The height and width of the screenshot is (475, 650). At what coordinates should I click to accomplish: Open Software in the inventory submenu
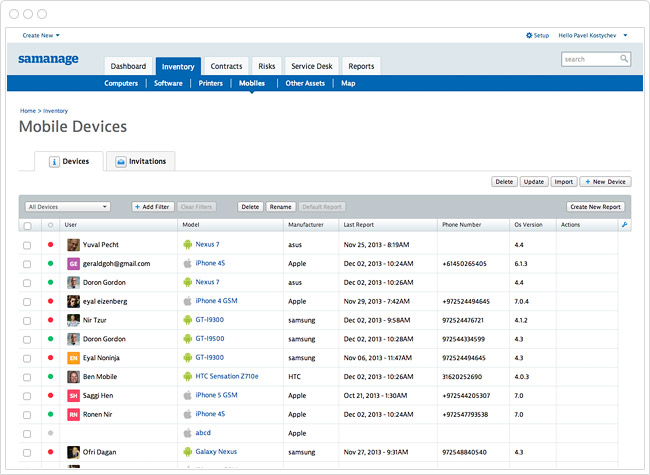point(168,83)
